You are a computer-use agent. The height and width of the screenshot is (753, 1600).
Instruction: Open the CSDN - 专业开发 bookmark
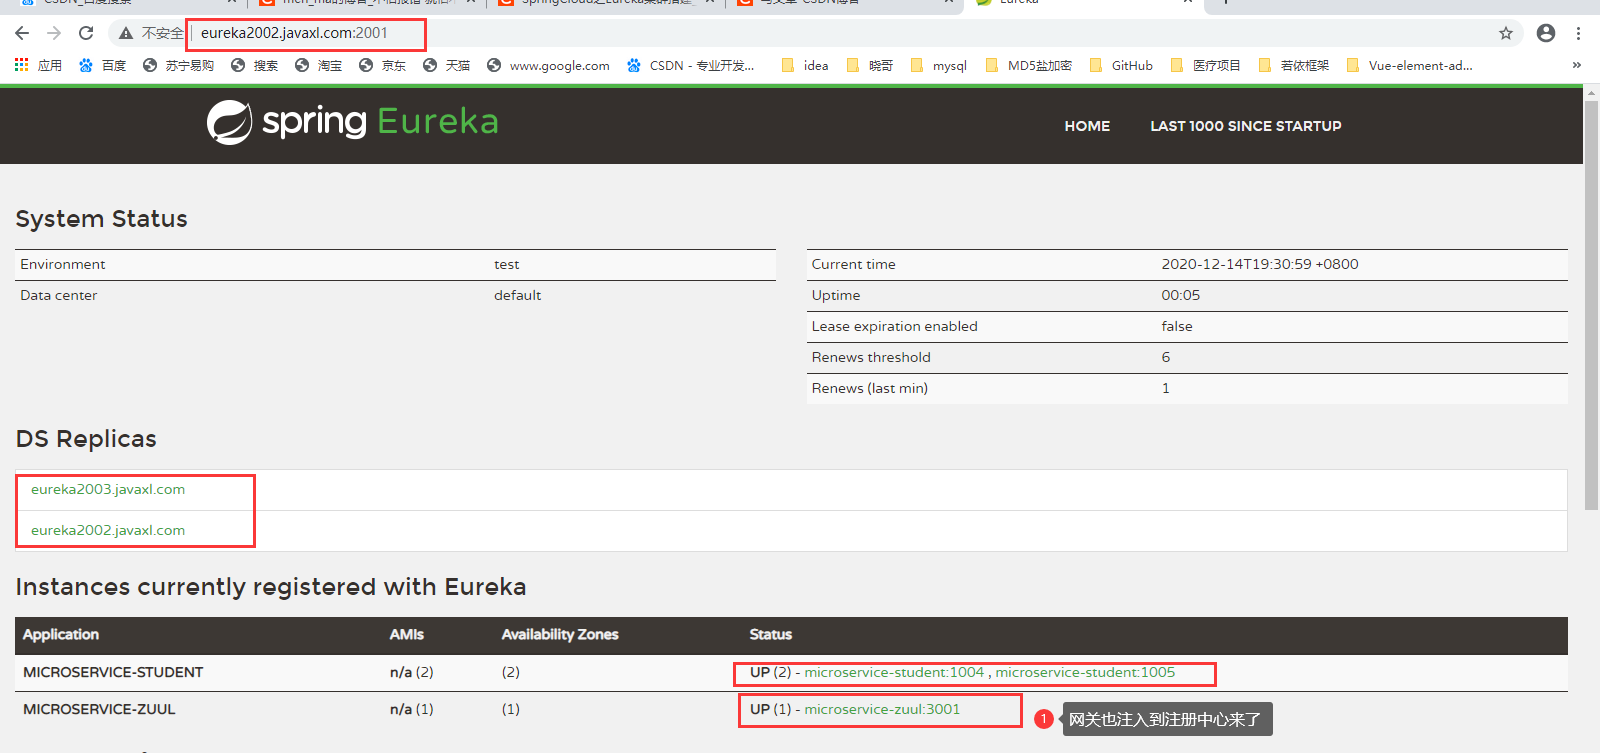(690, 65)
